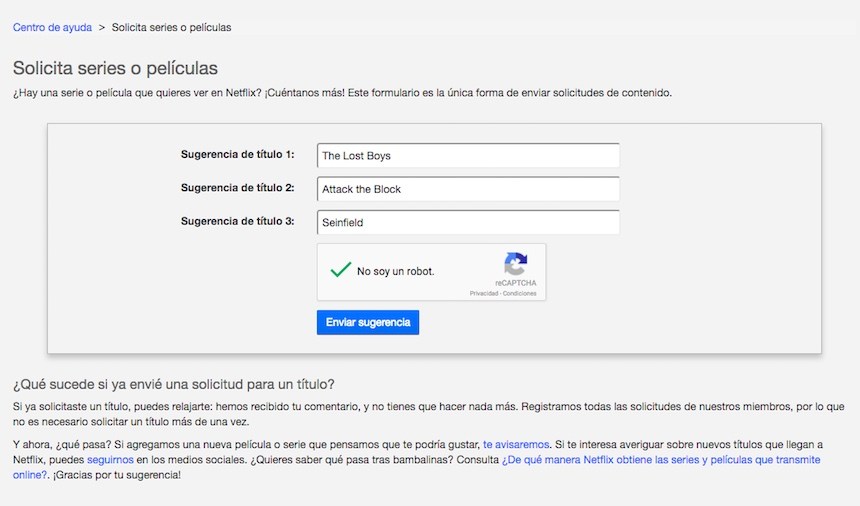Select the "Seinfield" text field
The width and height of the screenshot is (860, 506).
pyautogui.click(x=468, y=222)
